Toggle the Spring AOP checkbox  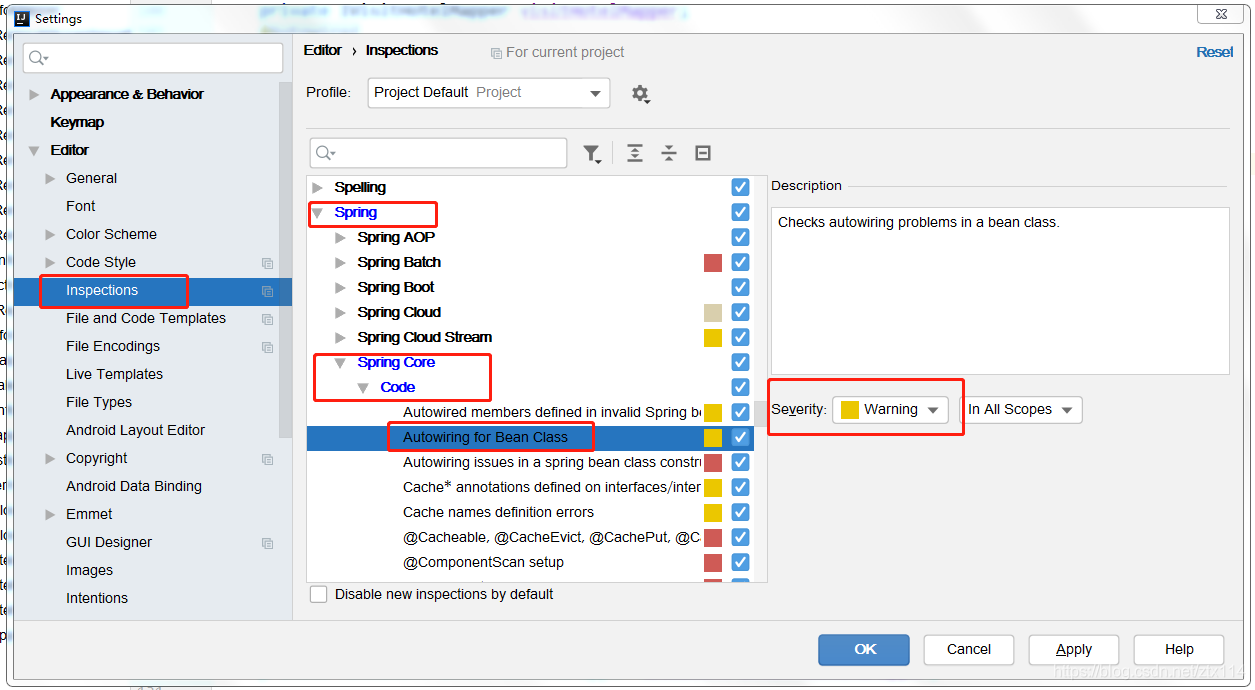740,237
